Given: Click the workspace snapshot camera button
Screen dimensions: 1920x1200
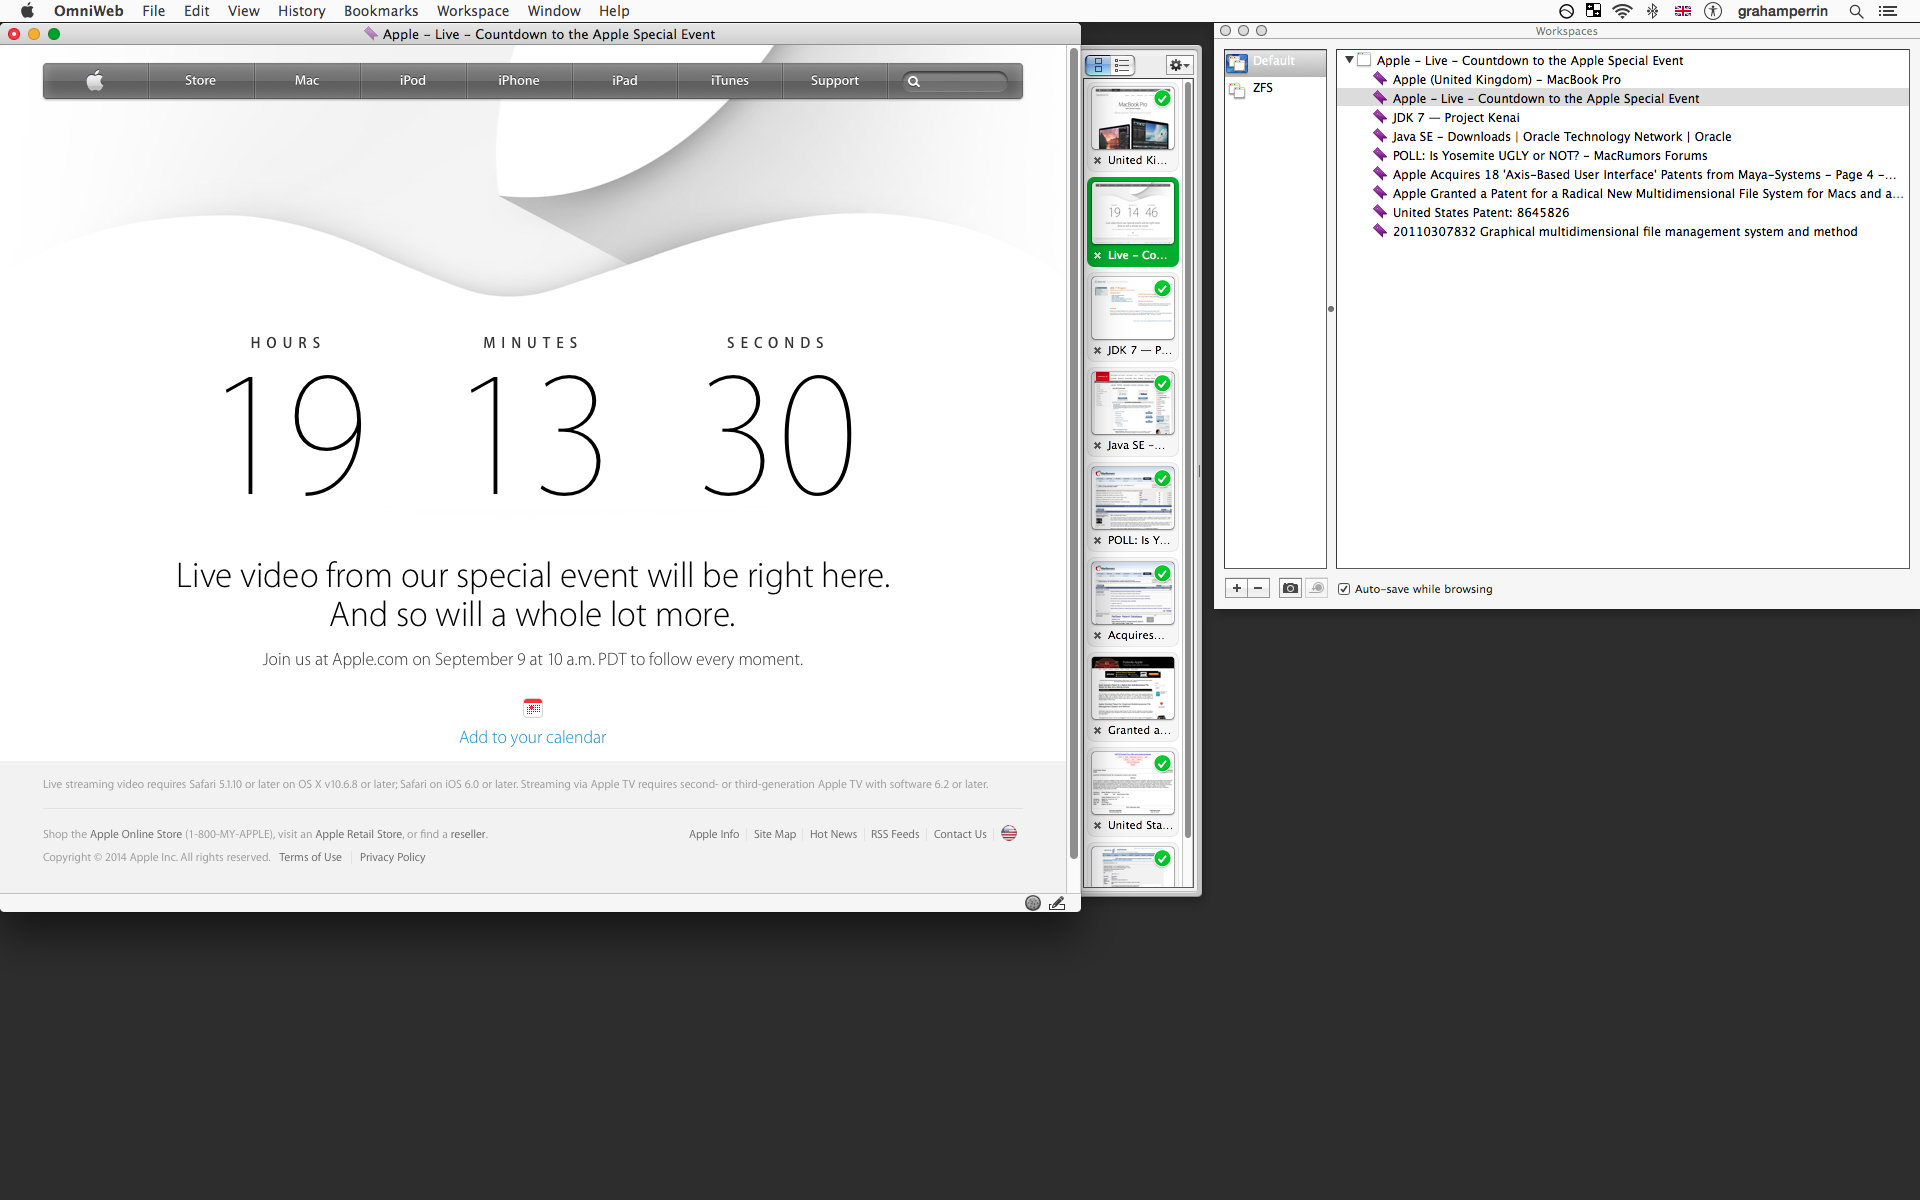Looking at the screenshot, I should coord(1290,588).
